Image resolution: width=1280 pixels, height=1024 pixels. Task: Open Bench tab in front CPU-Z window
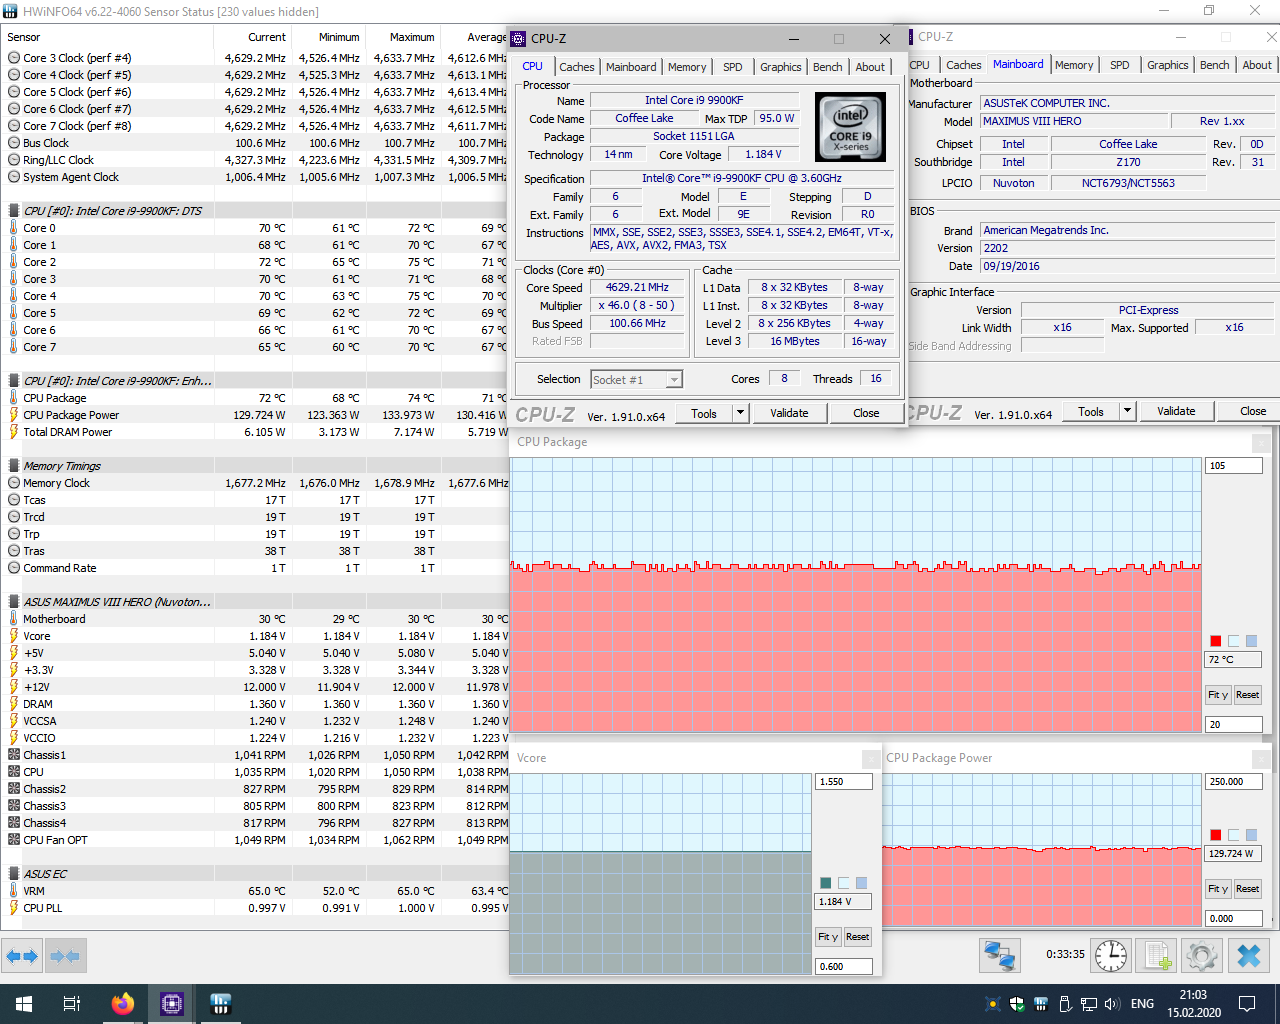[x=827, y=67]
